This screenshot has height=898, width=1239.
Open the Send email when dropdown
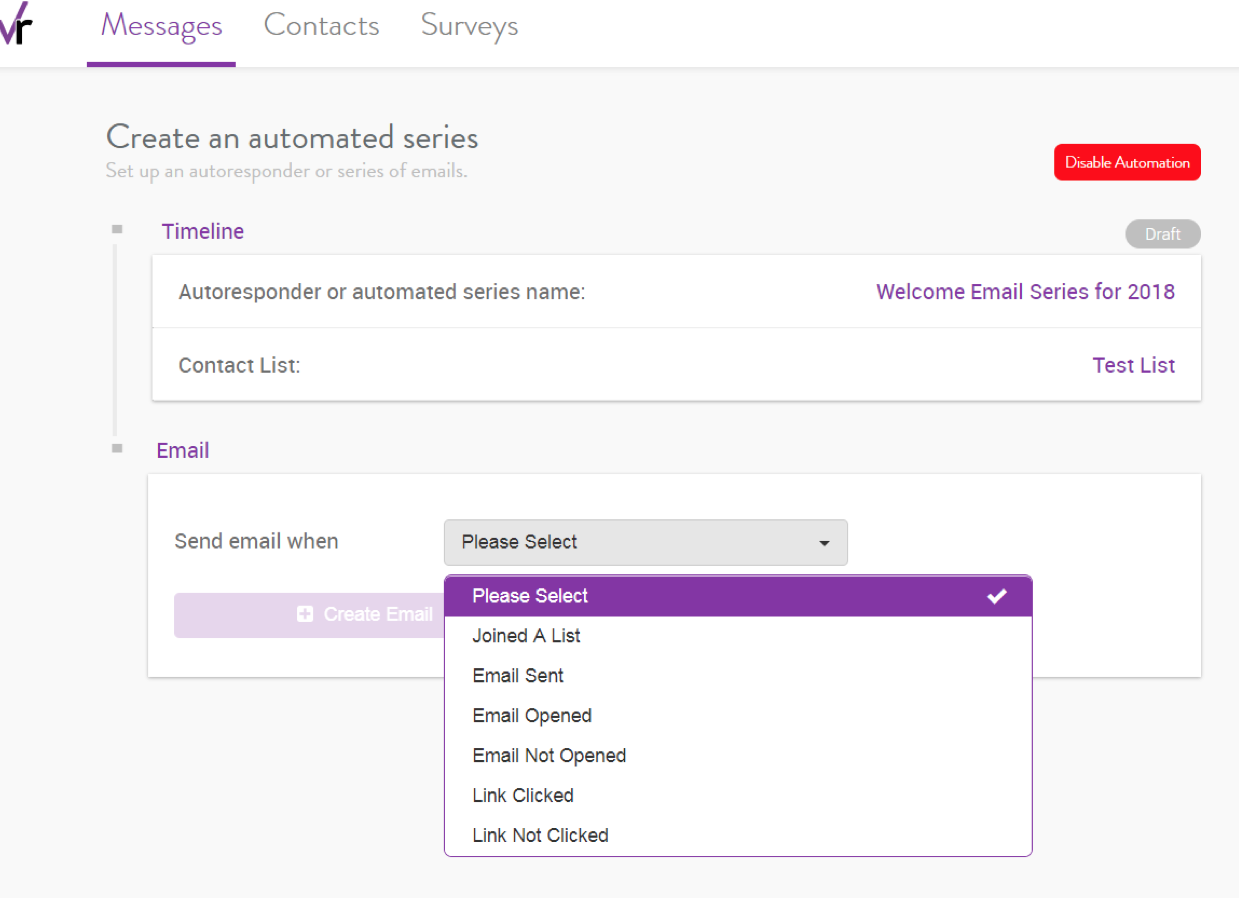pos(645,542)
